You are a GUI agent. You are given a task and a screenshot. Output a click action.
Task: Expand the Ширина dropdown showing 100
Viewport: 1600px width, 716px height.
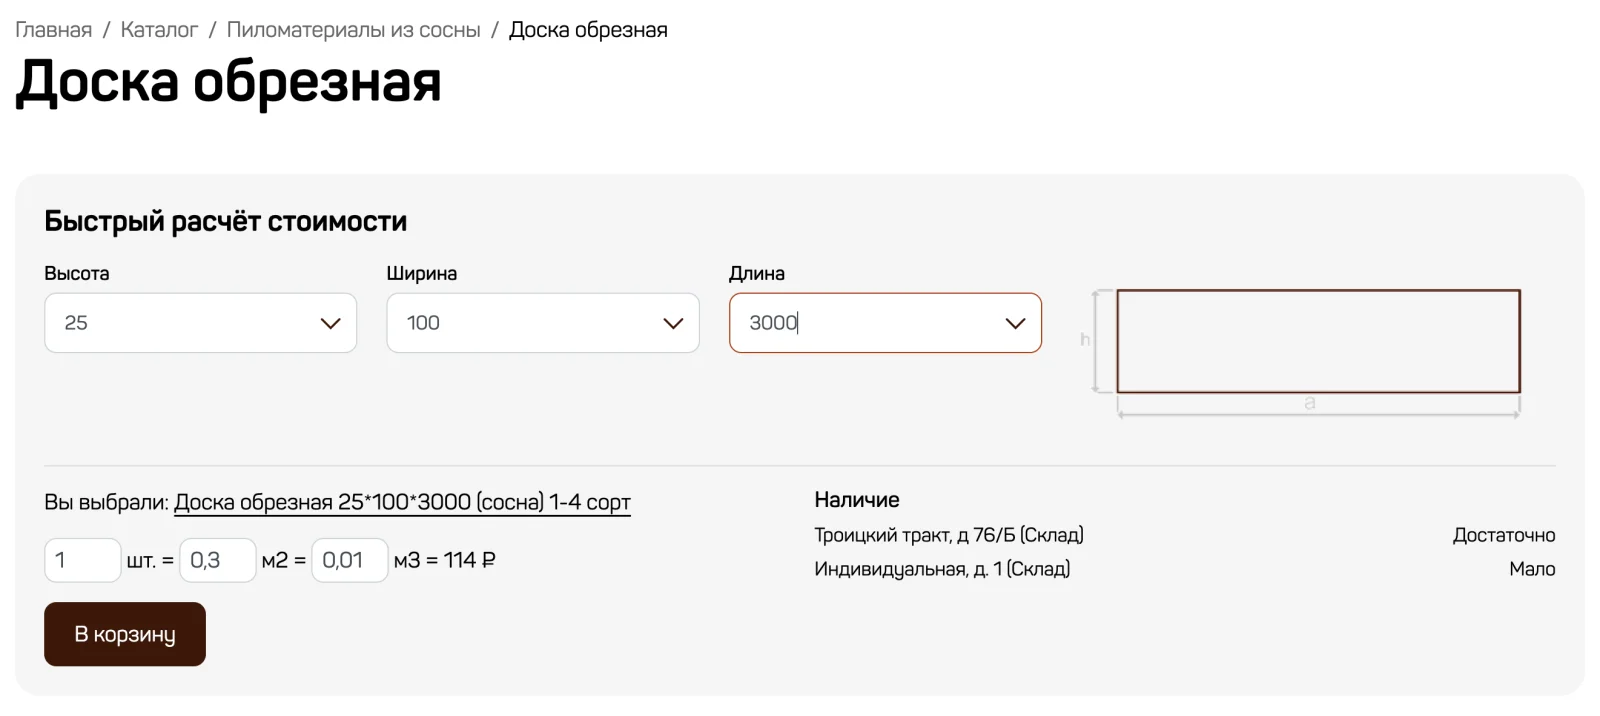[x=543, y=322]
